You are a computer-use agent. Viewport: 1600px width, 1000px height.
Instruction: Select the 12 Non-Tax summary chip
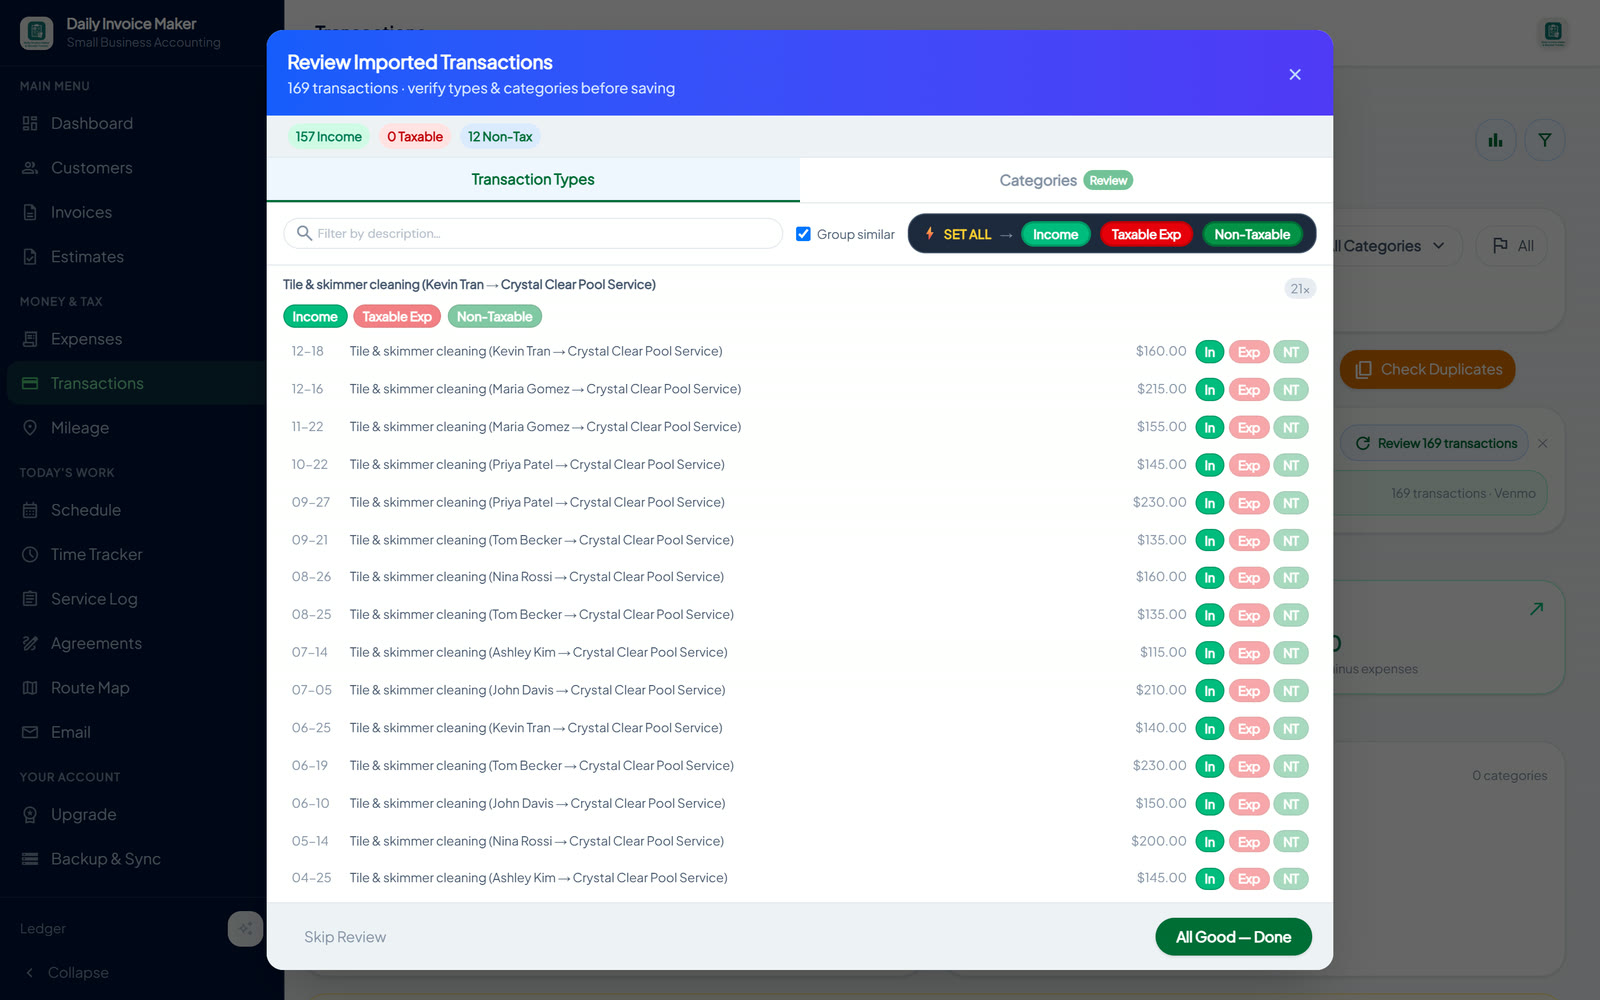pyautogui.click(x=500, y=137)
